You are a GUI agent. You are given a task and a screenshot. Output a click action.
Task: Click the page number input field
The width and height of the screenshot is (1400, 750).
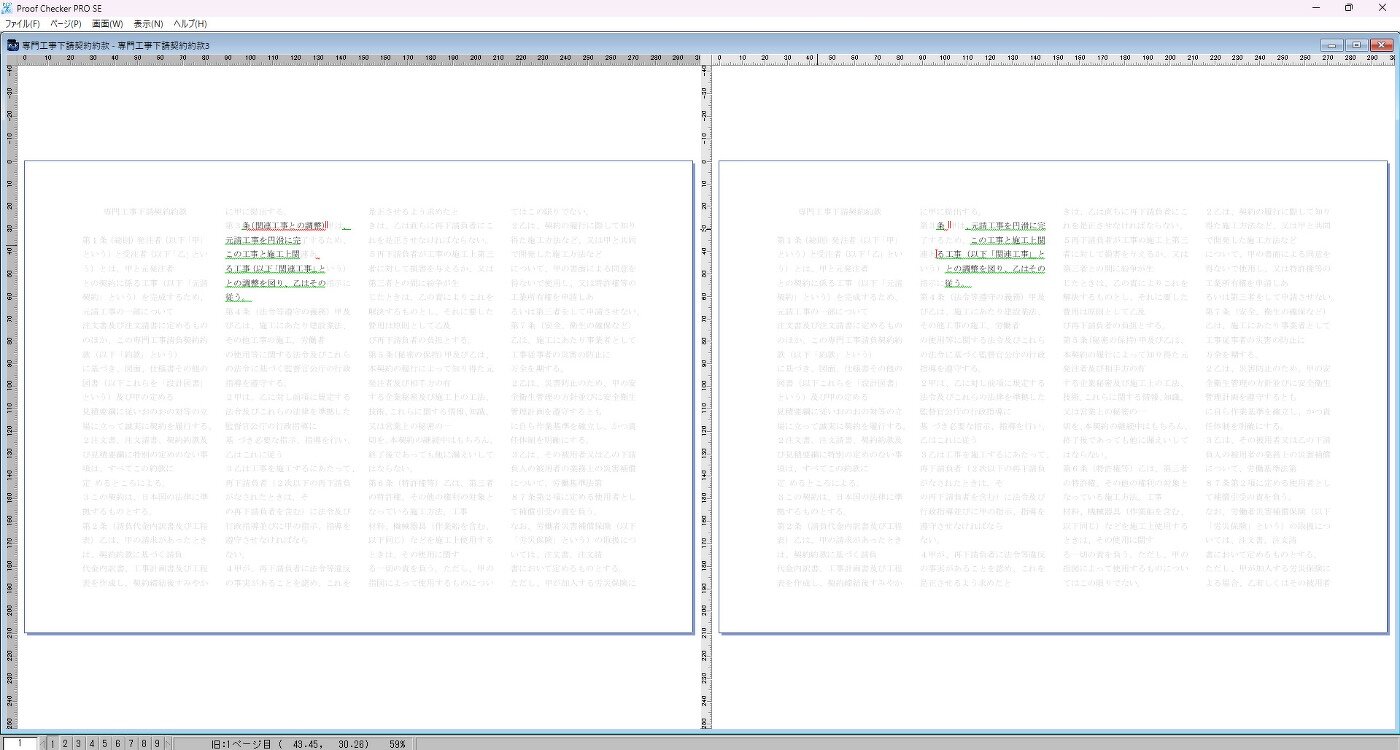20,743
